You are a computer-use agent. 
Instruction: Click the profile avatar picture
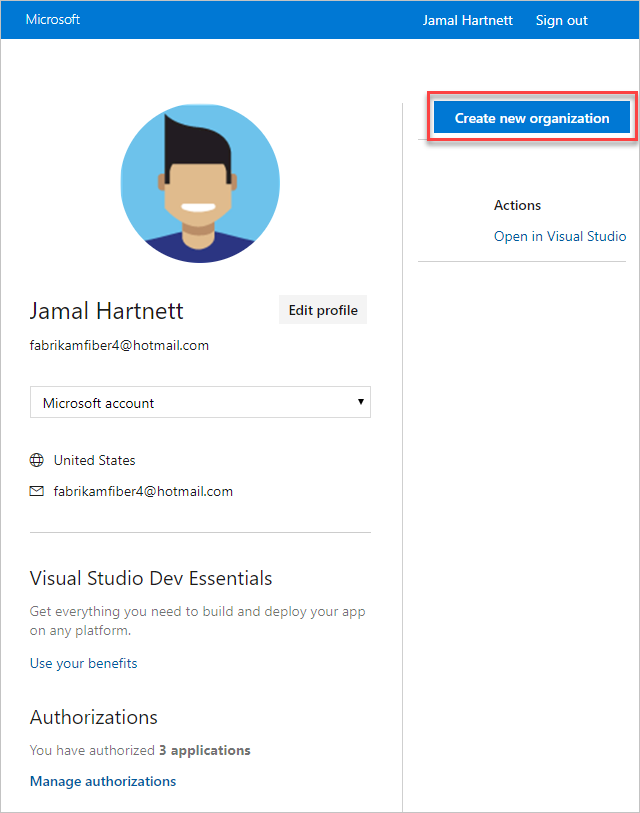200,183
